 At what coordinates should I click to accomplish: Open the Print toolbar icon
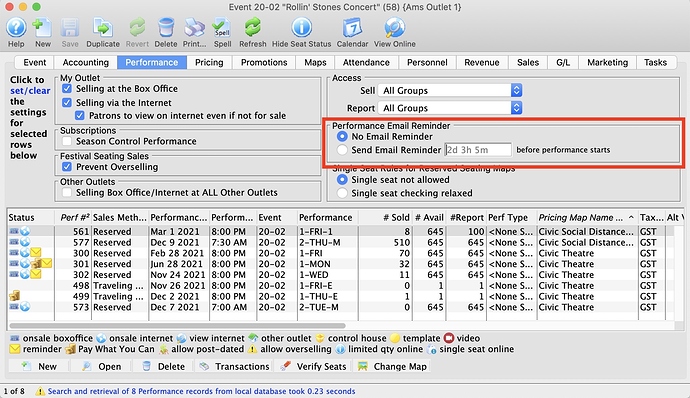tap(194, 28)
